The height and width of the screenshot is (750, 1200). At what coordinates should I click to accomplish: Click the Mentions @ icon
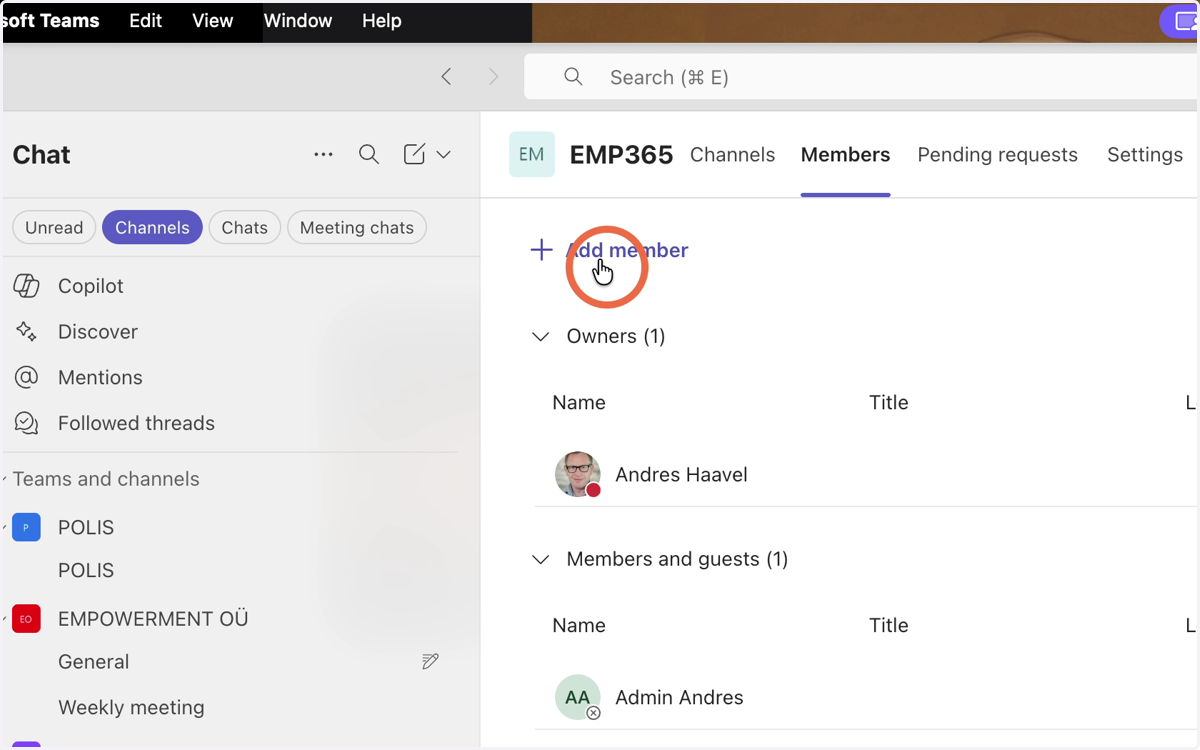[26, 378]
